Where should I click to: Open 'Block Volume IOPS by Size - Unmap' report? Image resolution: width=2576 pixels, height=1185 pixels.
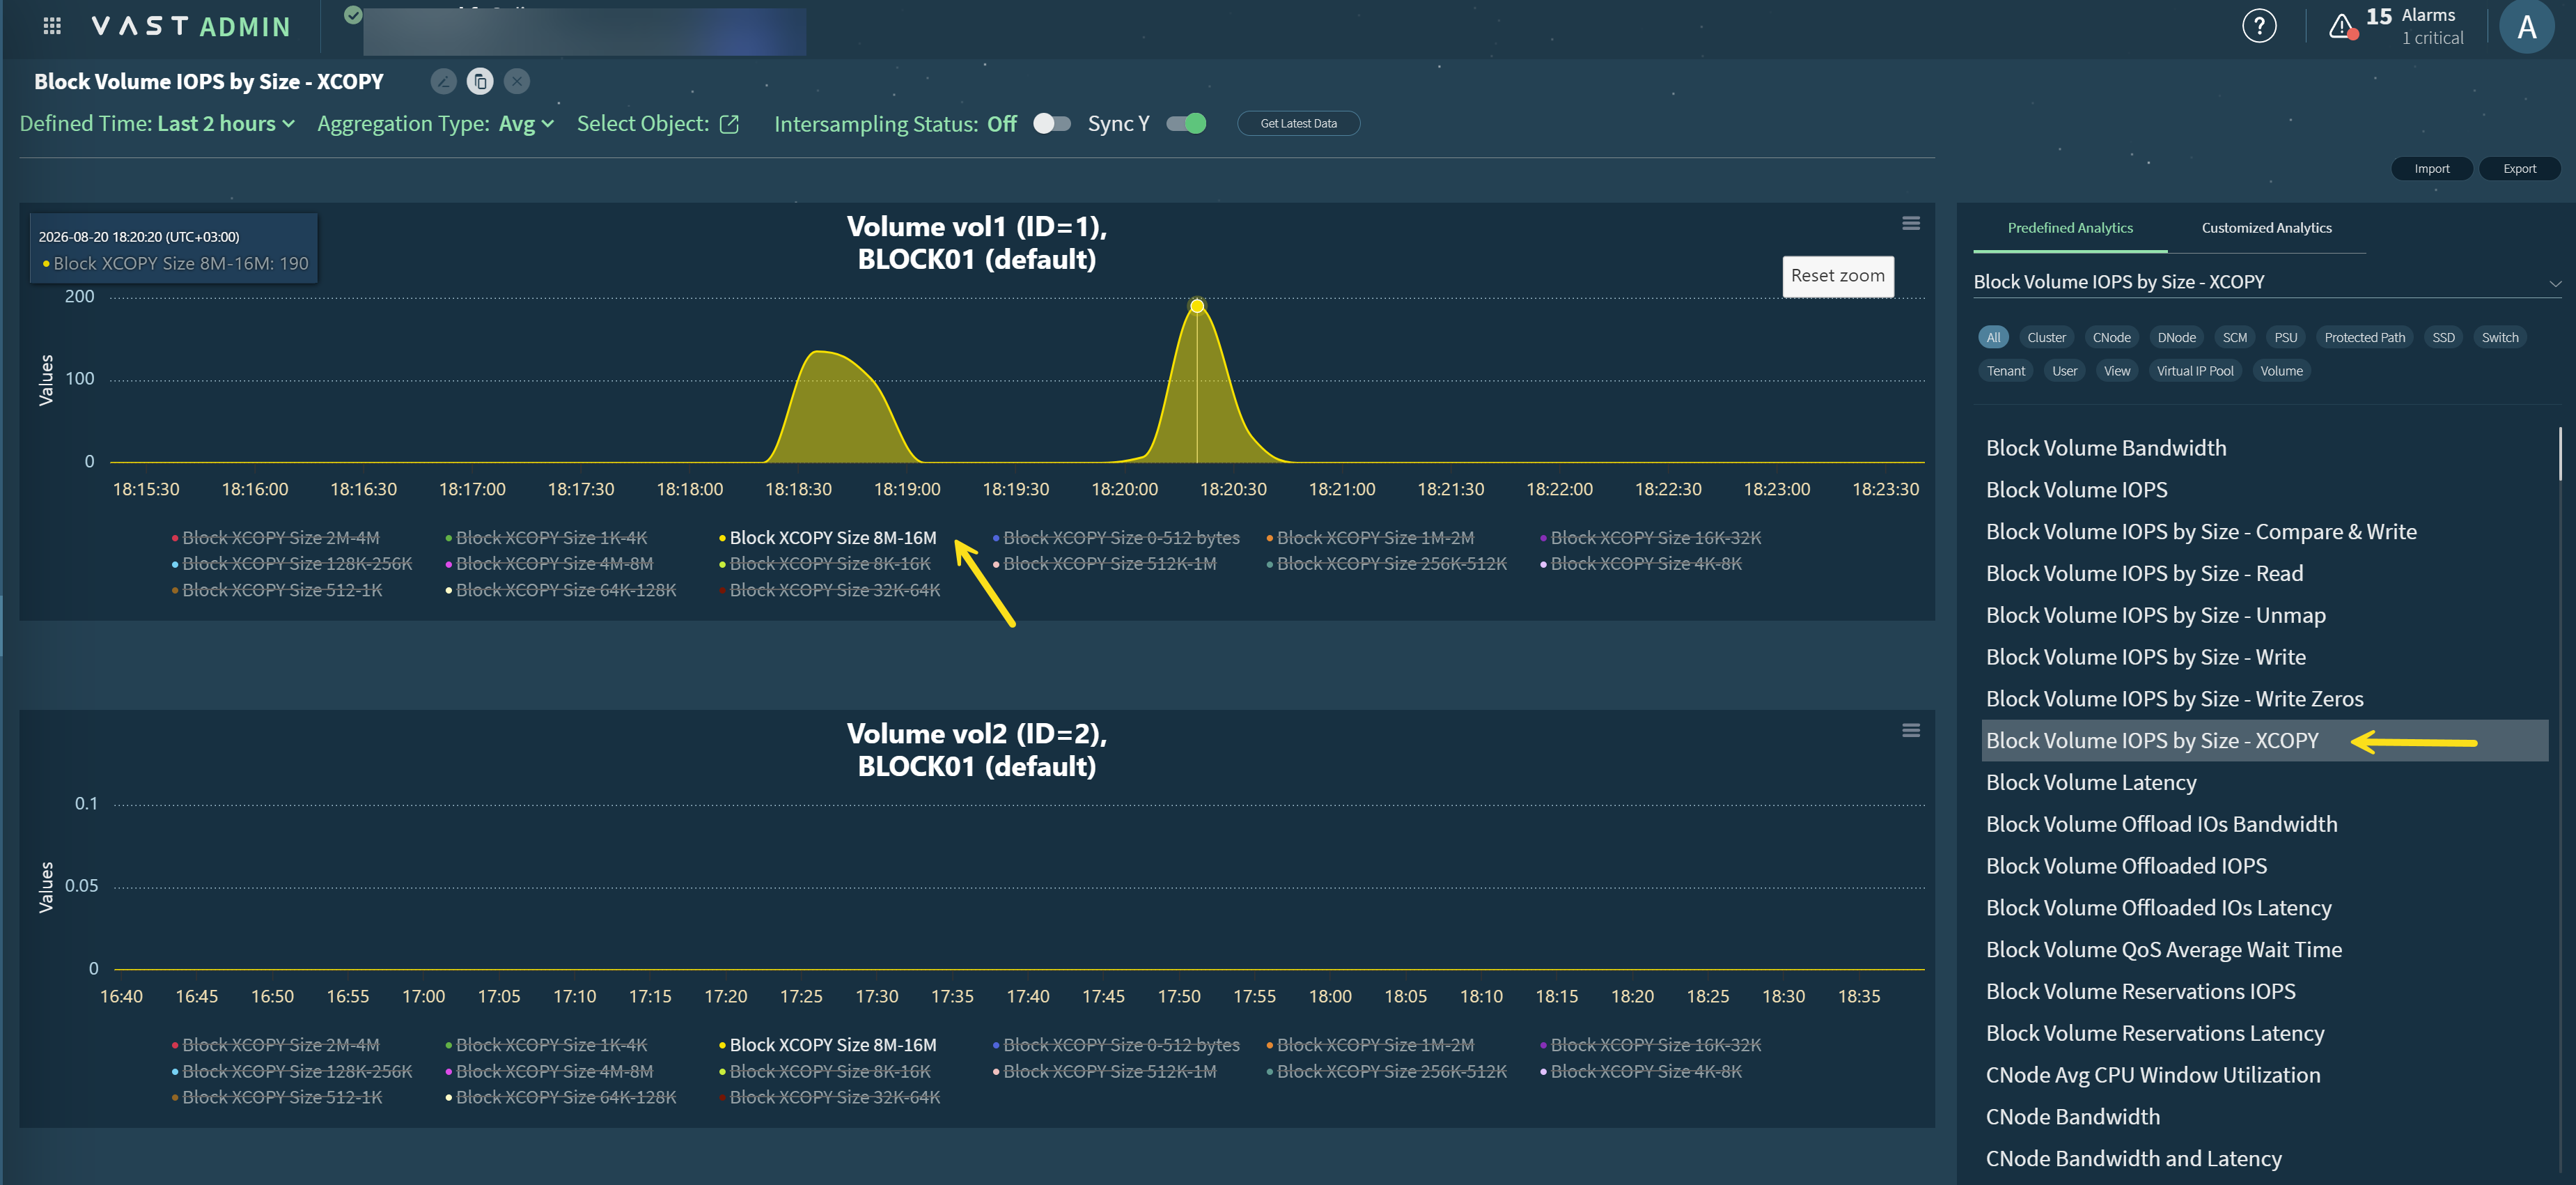2155,615
